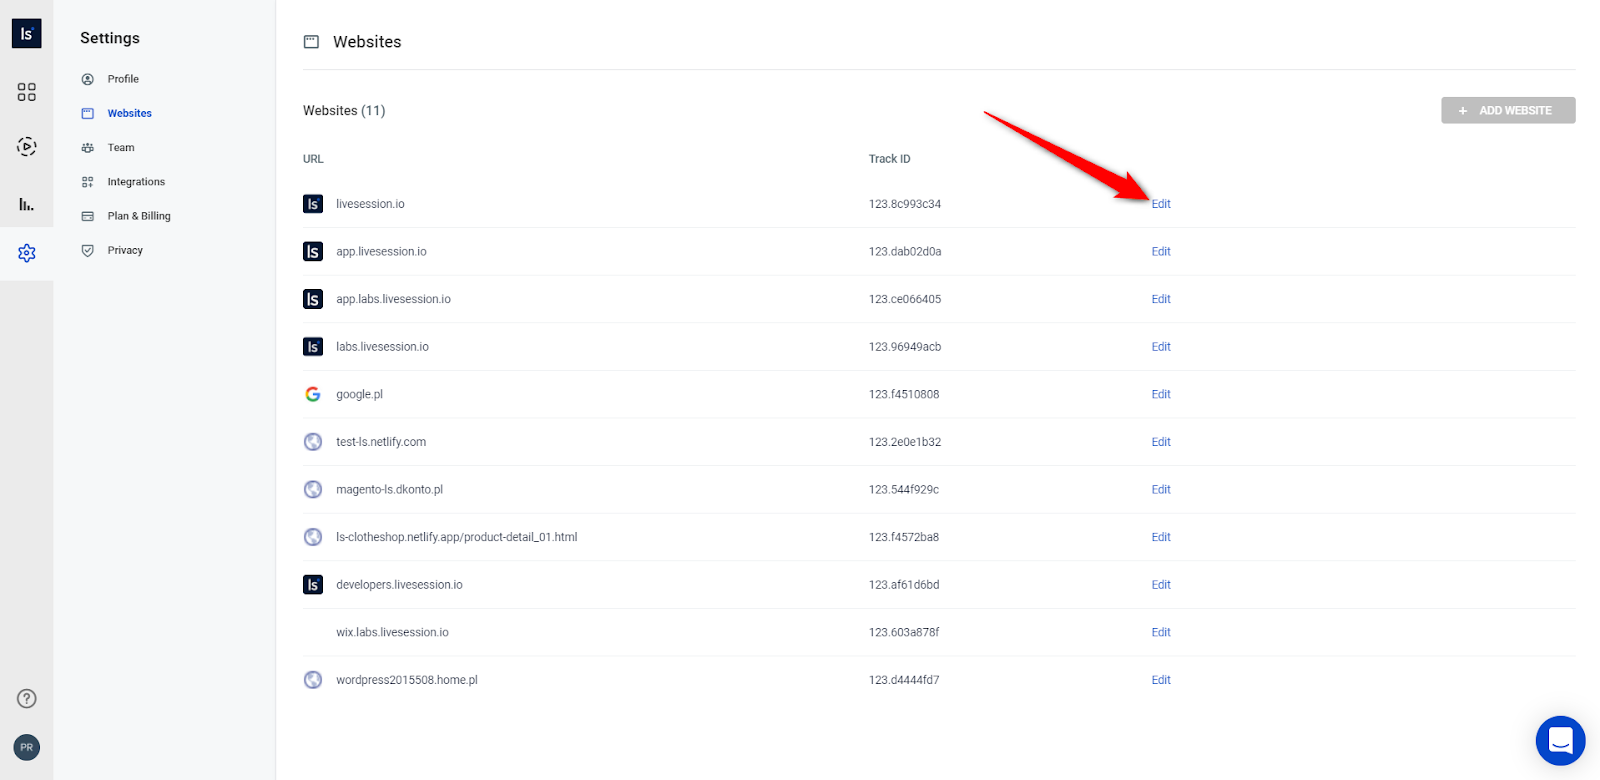
Task: Click the labs.livesession.io favicon
Action: point(313,347)
